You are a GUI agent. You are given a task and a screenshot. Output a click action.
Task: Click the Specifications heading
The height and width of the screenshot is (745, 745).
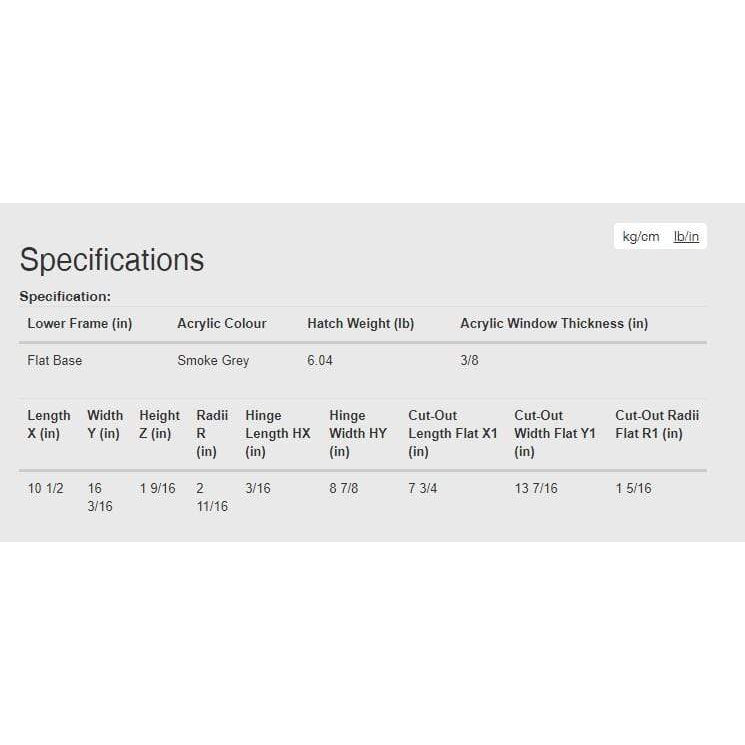tap(112, 260)
